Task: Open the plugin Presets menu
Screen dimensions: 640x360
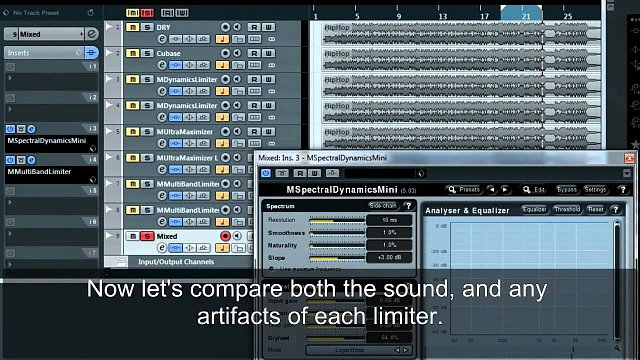Action: (464, 190)
